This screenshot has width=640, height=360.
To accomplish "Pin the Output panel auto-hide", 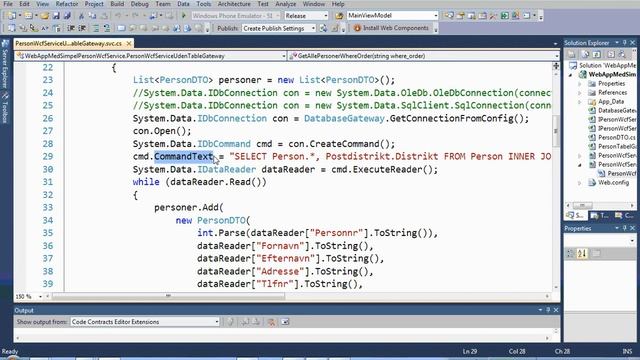I will pyautogui.click(x=548, y=310).
